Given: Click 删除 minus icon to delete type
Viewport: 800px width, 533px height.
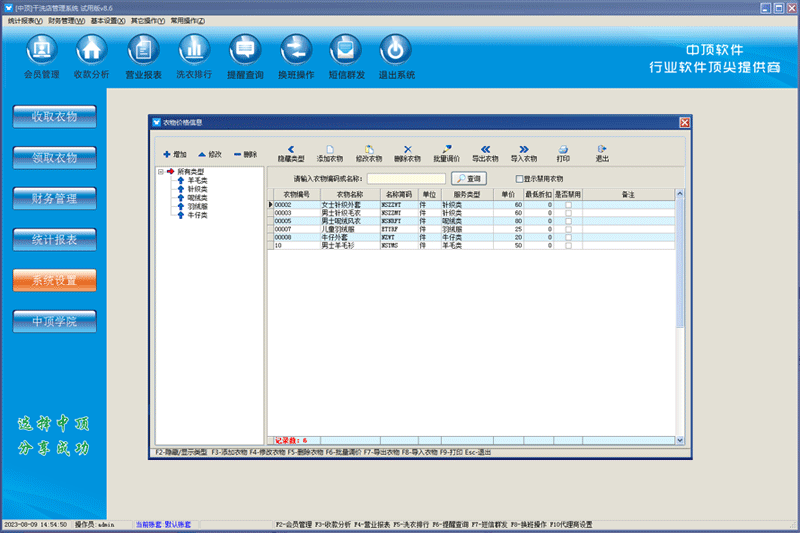Looking at the screenshot, I should pos(237,154).
